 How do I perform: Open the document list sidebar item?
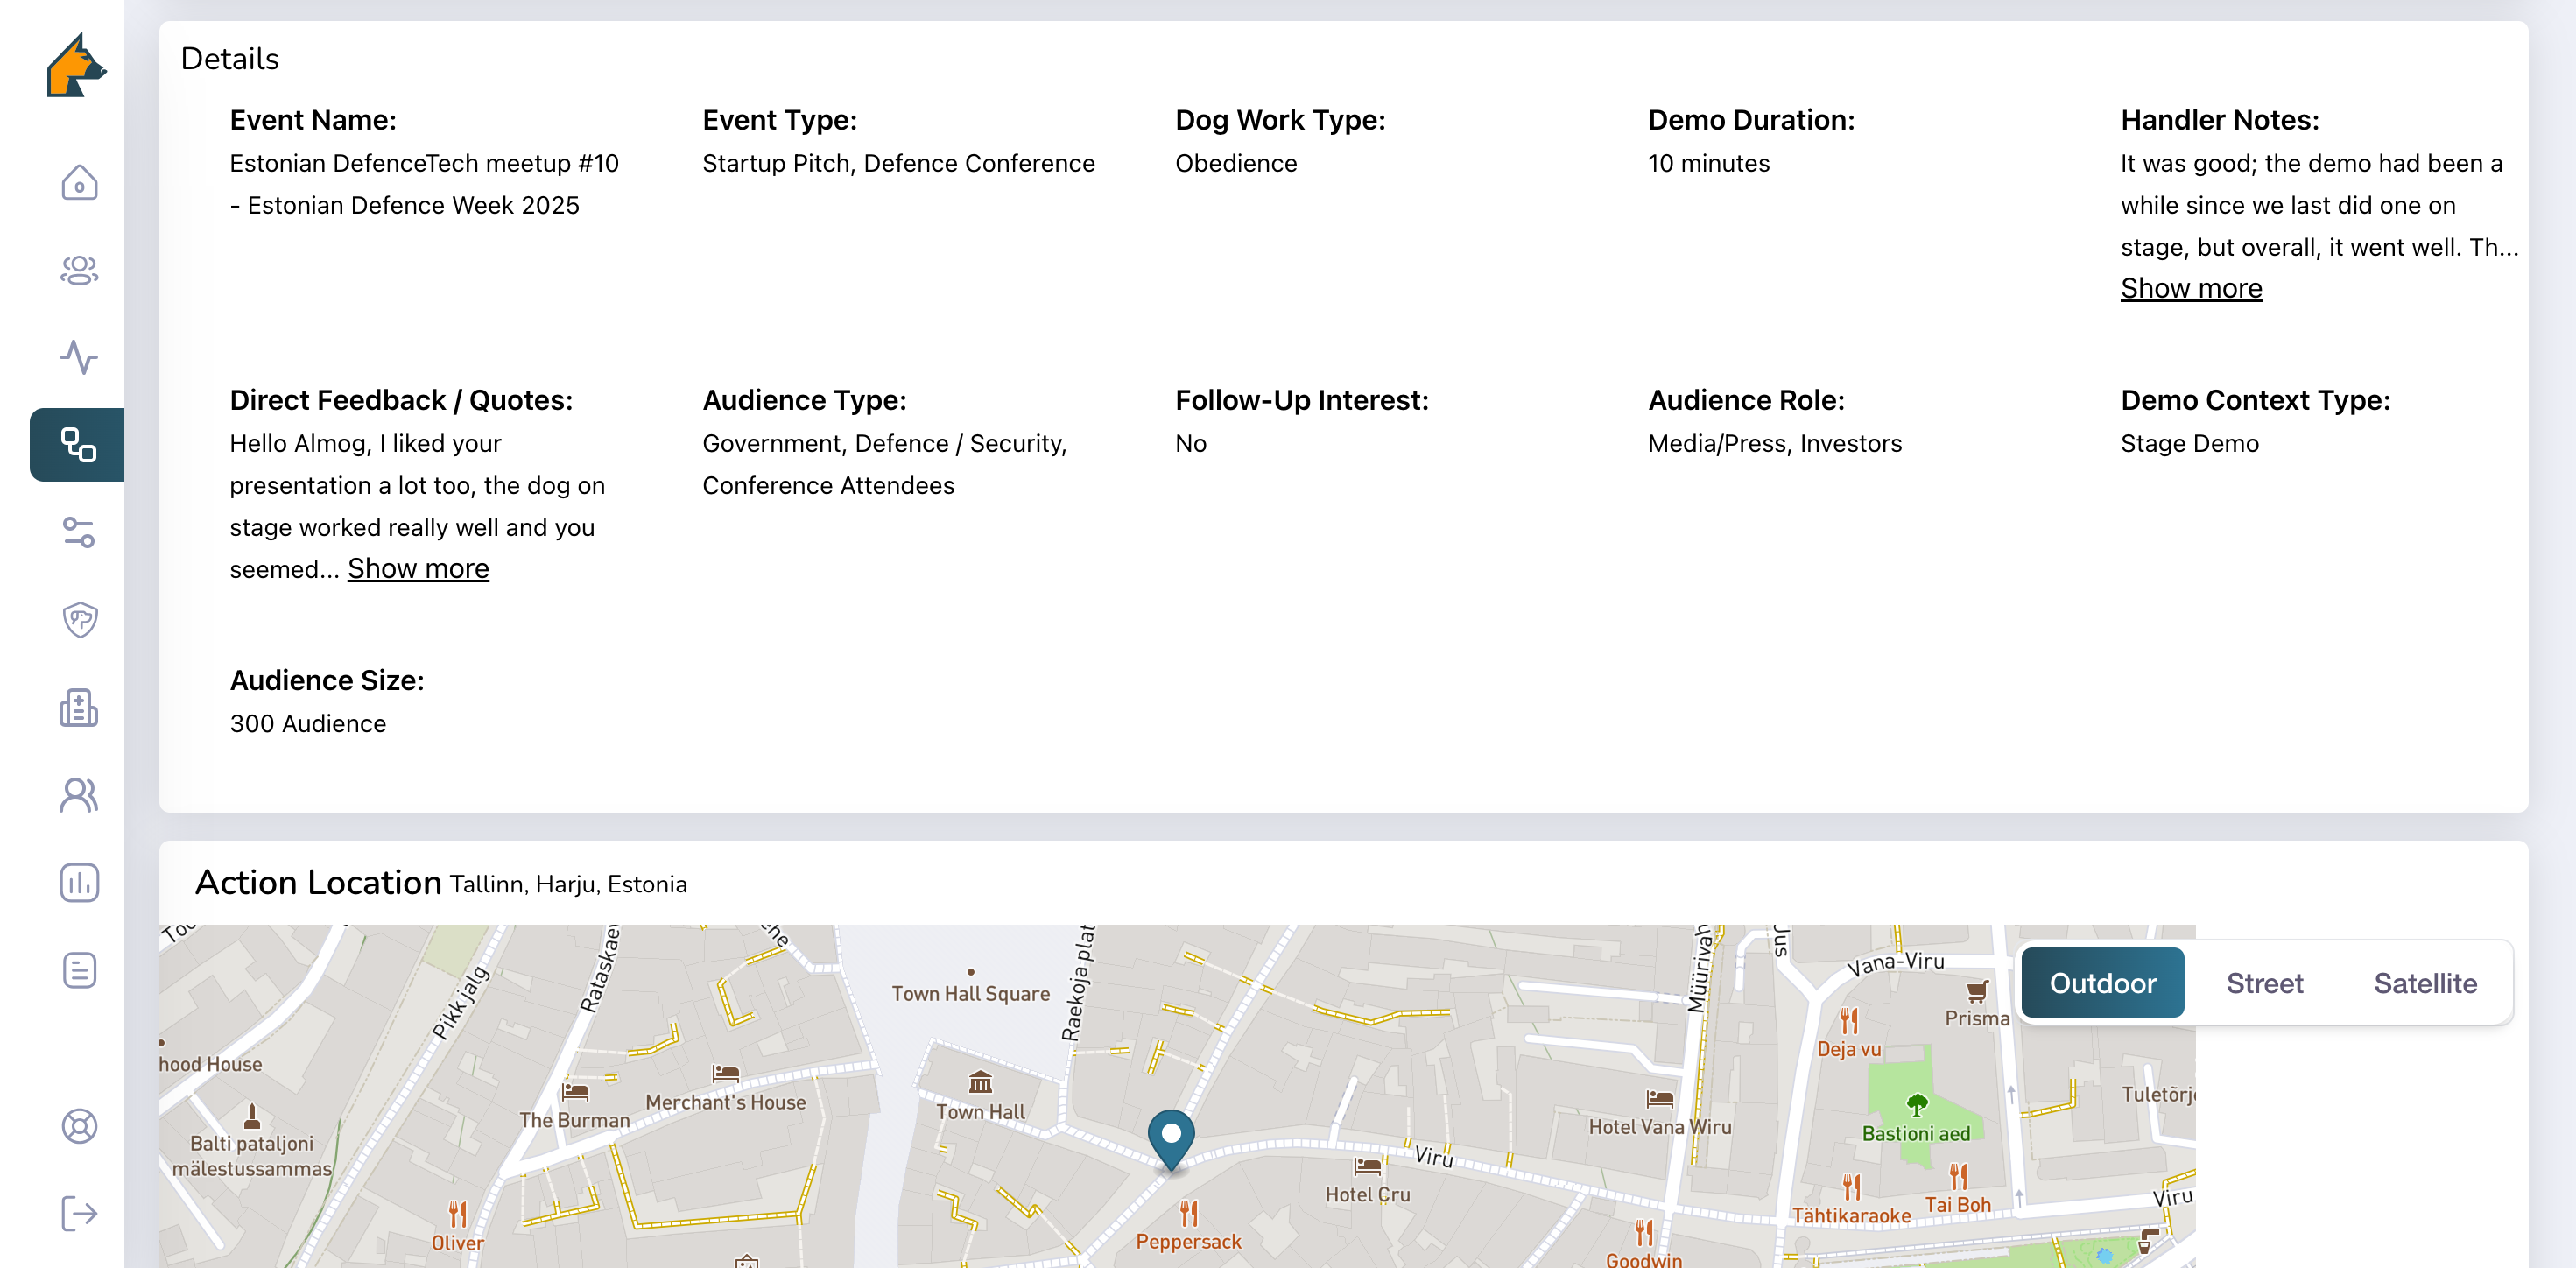[x=79, y=970]
